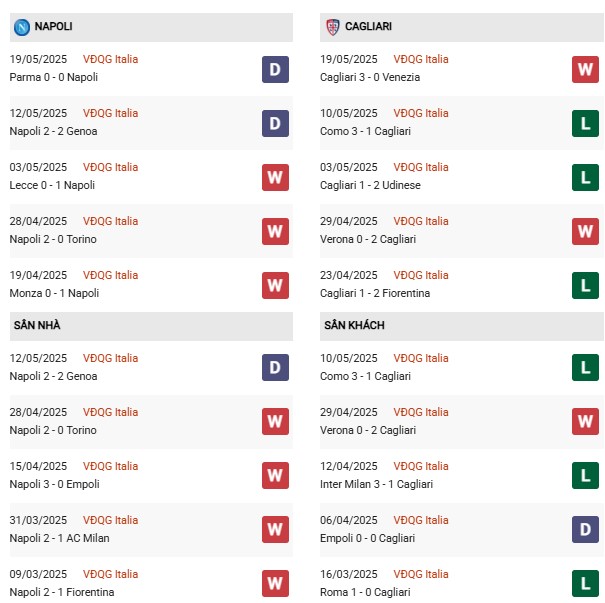Open VĐQG Italia link dated 23/04/2025
The image size is (605, 603).
point(421,275)
